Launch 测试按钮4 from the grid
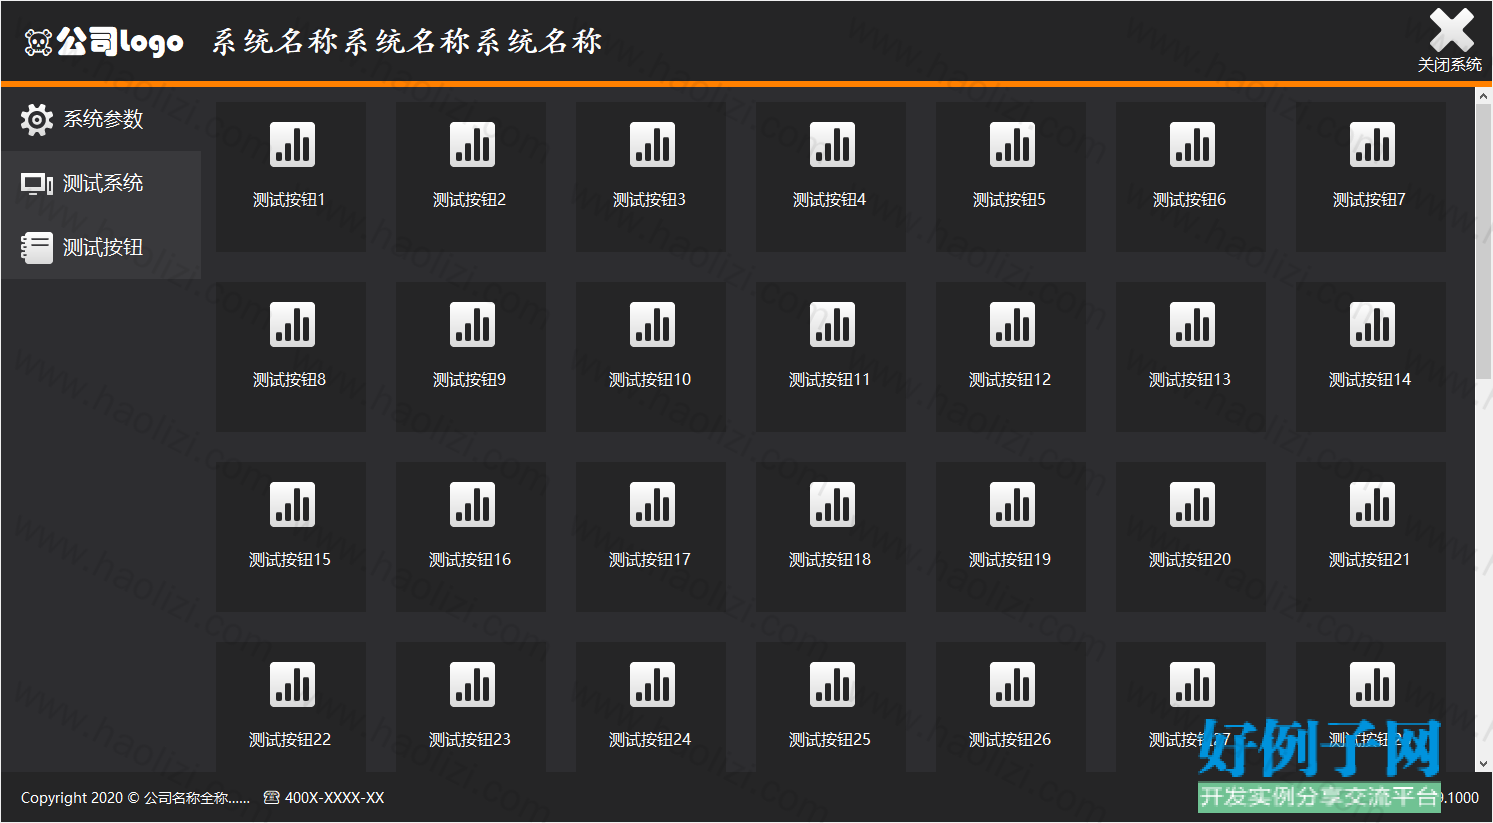Viewport: 1493px width, 823px height. (831, 176)
